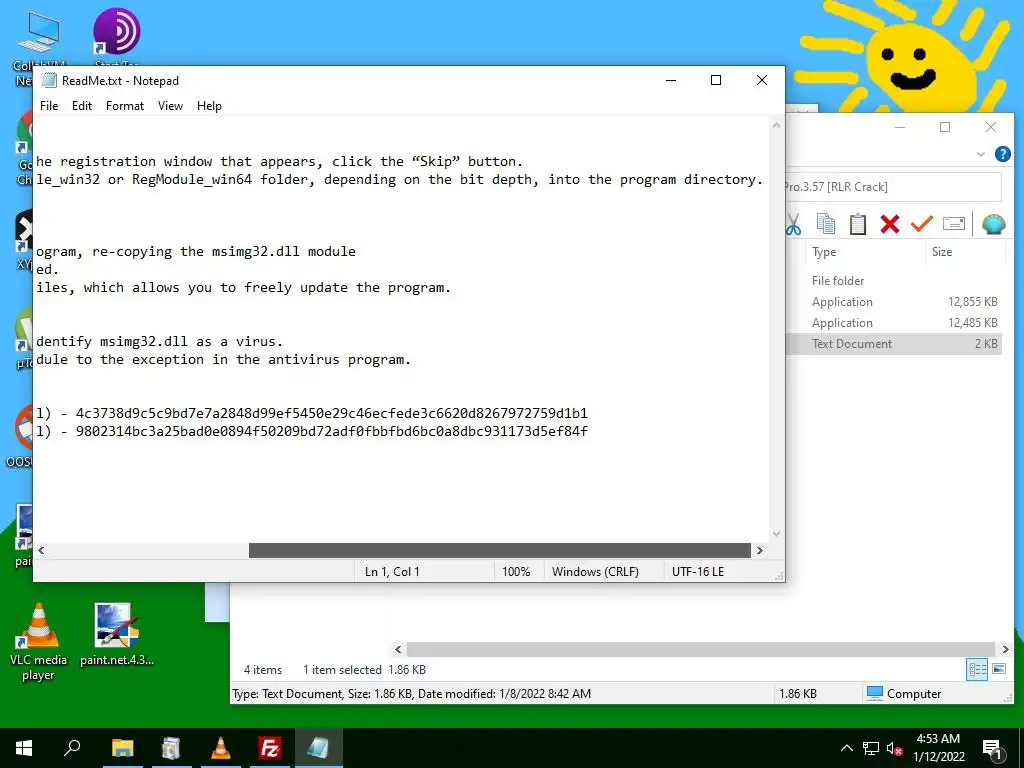Select the Application row sized 12,485 KB
1024x768 pixels.
[x=893, y=323]
